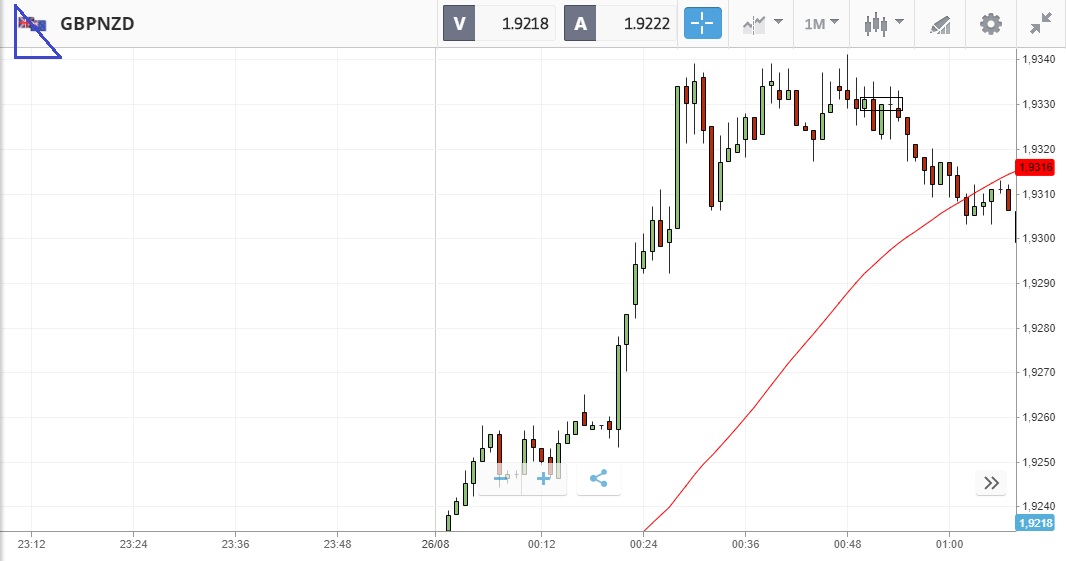Zoom out the chart with minus
This screenshot has height=561, width=1066.
501,479
